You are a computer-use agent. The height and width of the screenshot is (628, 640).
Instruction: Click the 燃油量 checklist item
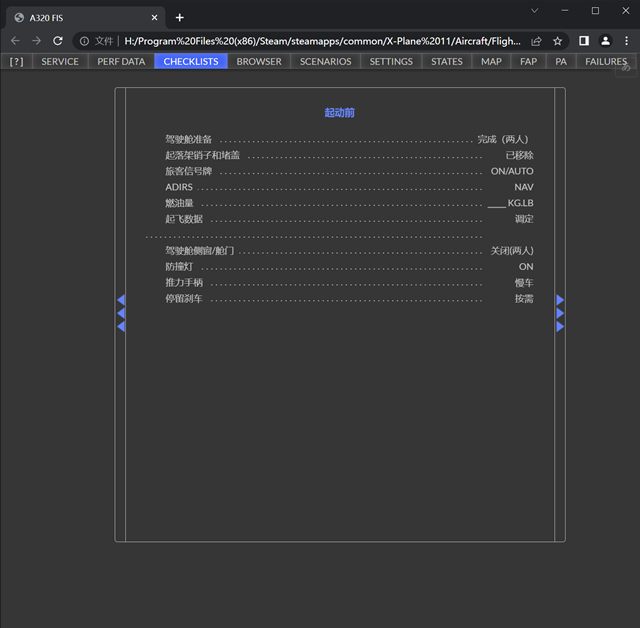(x=179, y=203)
